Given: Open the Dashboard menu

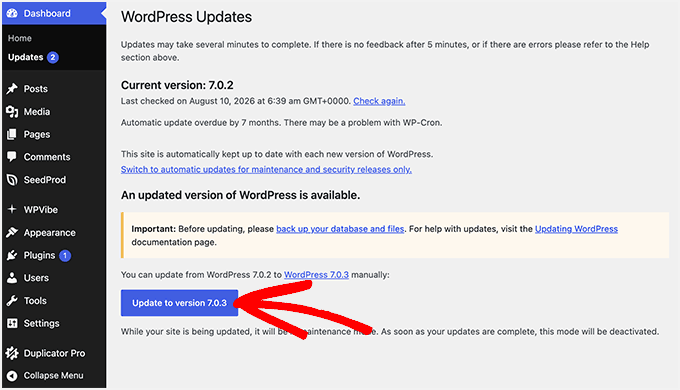Looking at the screenshot, I should 54,13.
